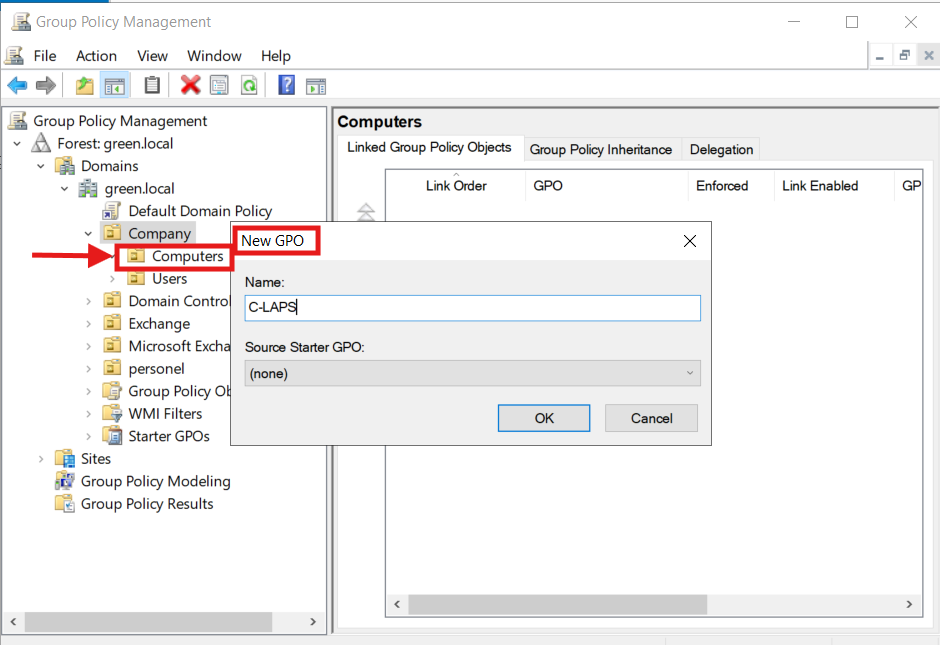The width and height of the screenshot is (940, 645).
Task: Expand the Users OU node
Action: 112,279
